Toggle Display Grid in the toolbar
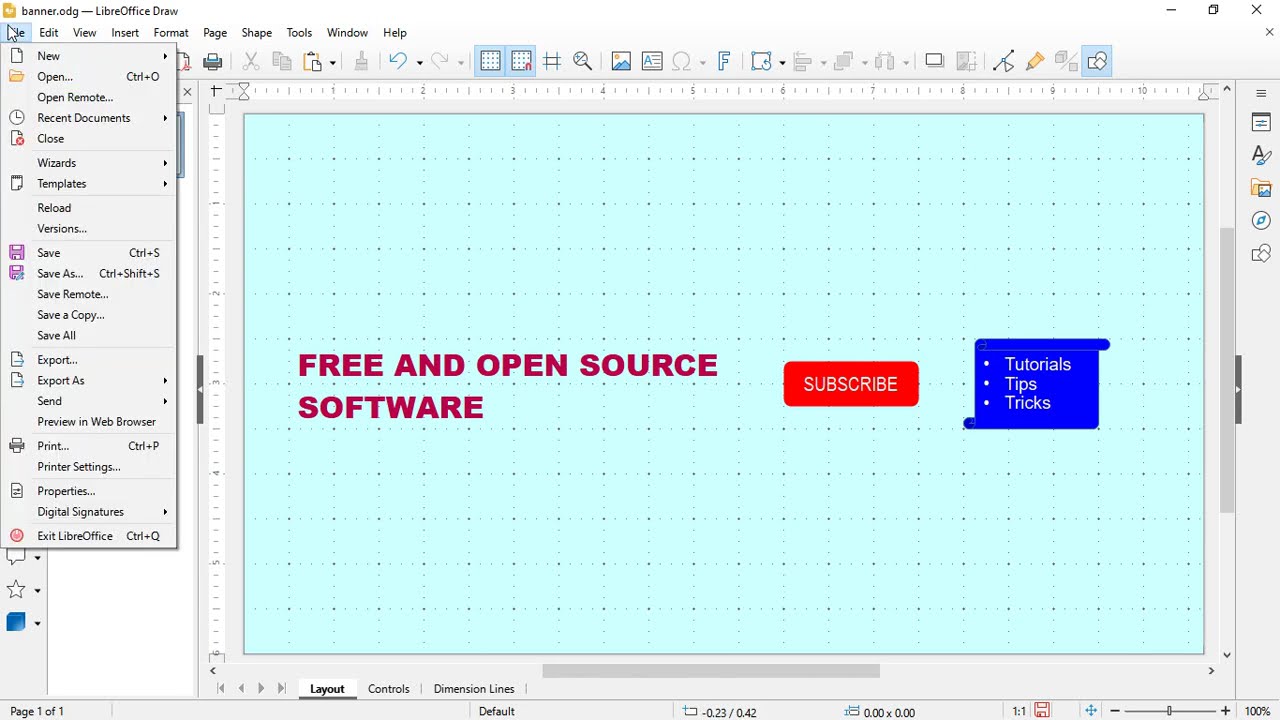Screen dimensions: 1280x720 tap(490, 62)
